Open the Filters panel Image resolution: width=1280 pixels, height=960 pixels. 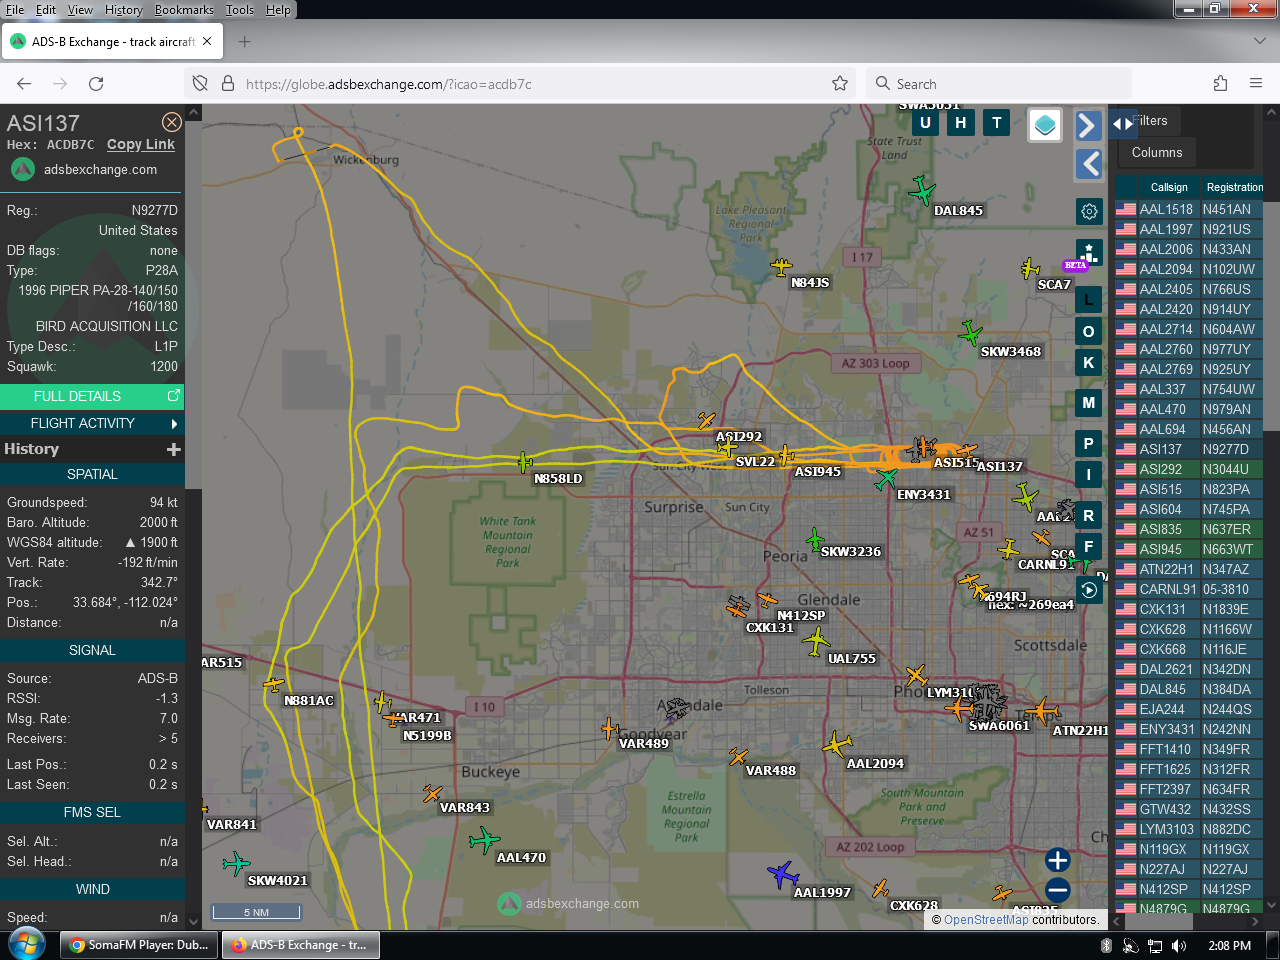[1150, 121]
